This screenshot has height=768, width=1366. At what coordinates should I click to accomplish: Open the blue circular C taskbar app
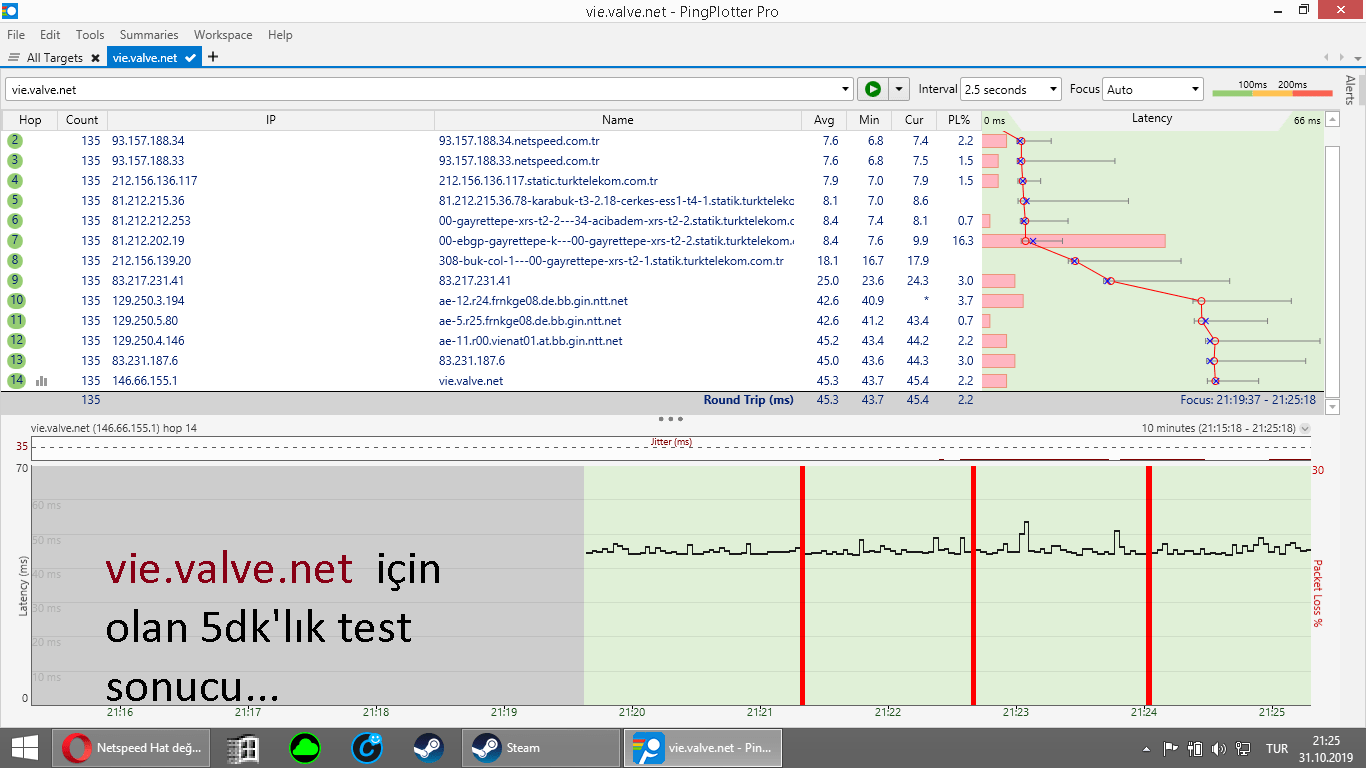pos(367,747)
